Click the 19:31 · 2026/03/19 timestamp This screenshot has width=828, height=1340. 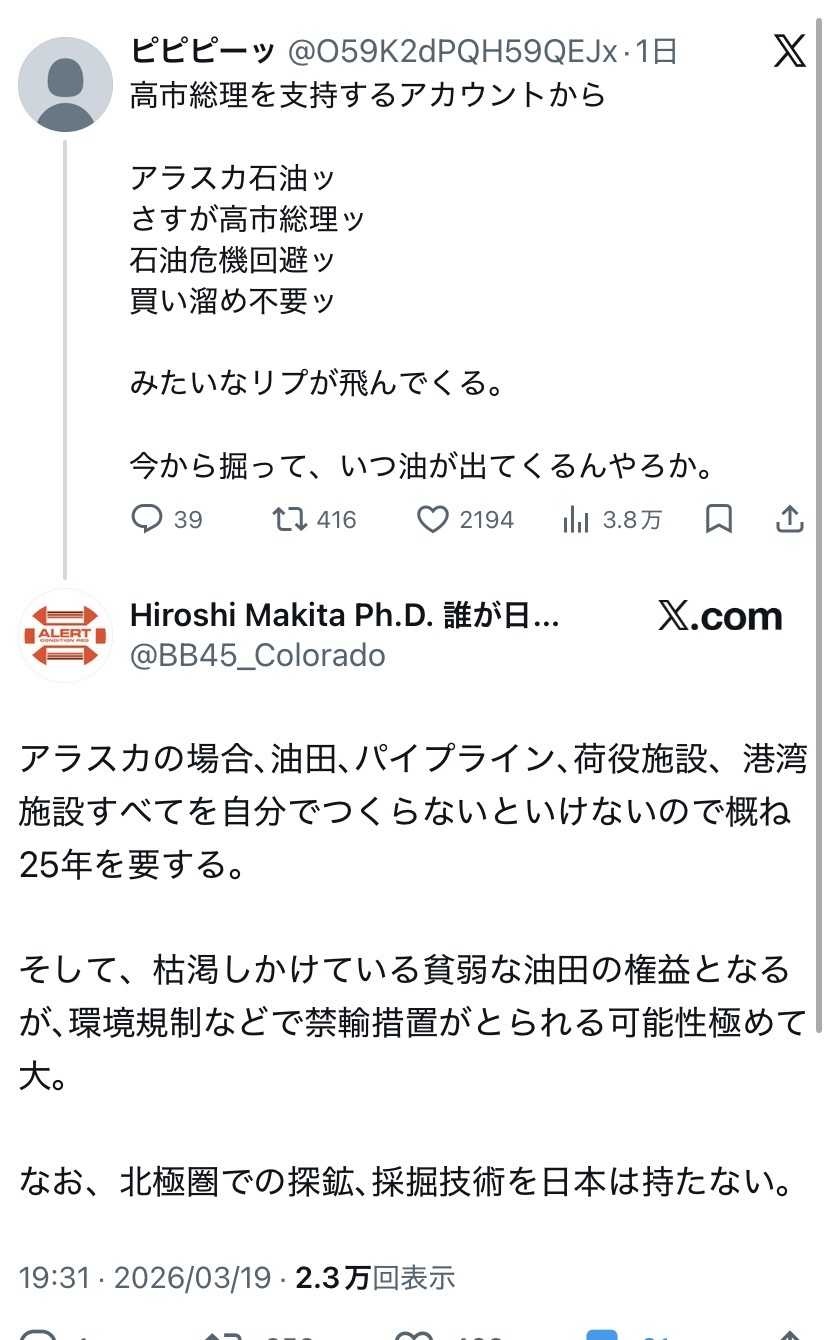[x=145, y=1277]
